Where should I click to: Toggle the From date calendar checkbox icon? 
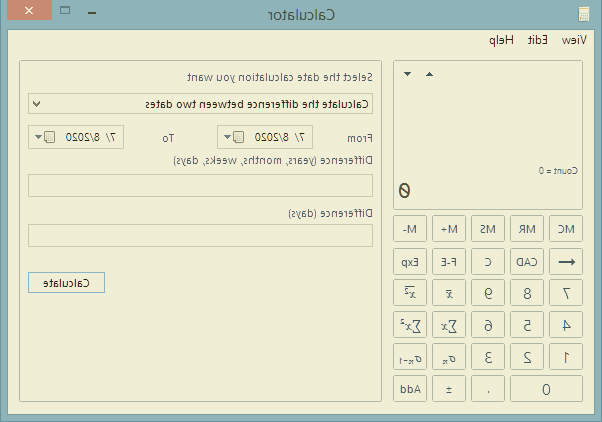click(238, 137)
